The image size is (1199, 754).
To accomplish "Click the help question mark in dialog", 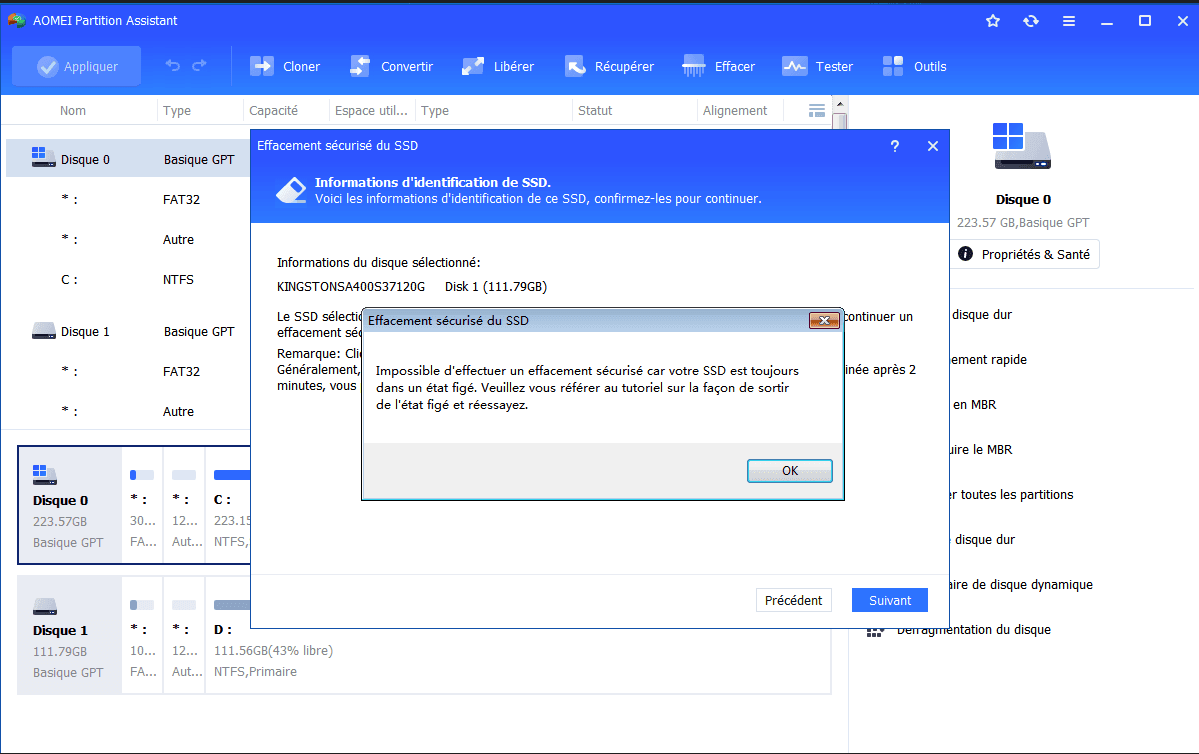I will pos(894,146).
